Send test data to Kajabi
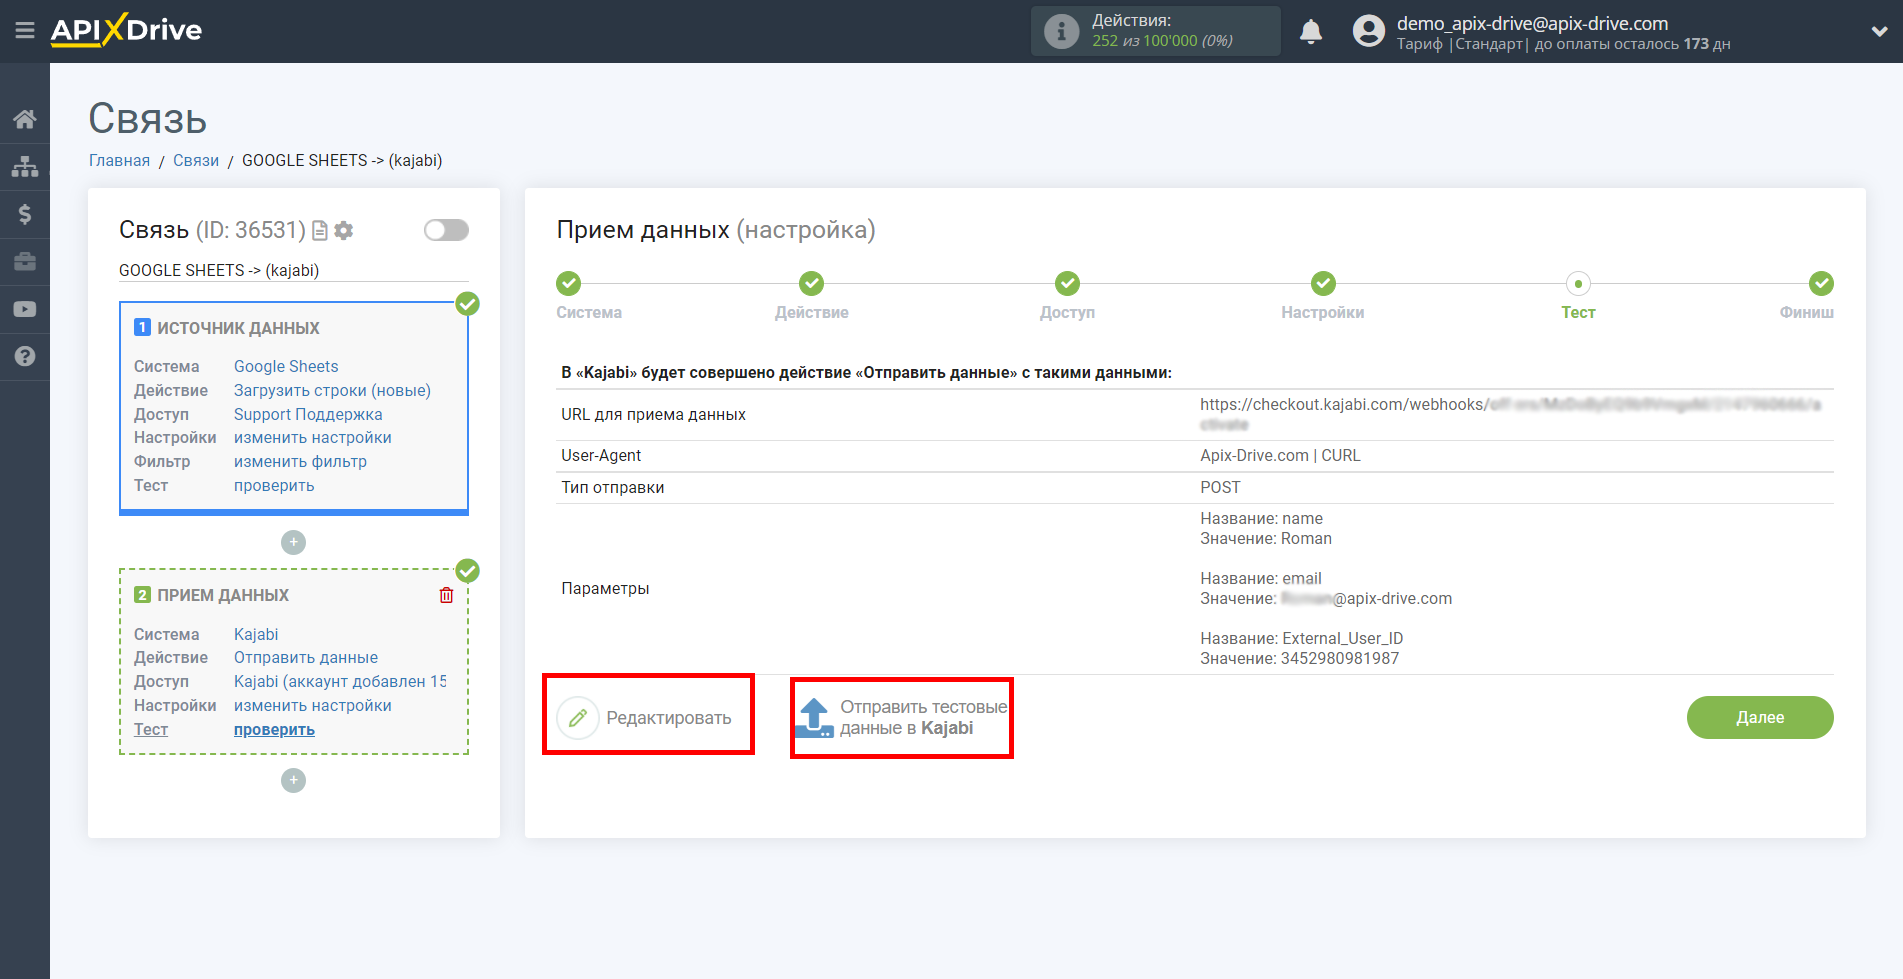This screenshot has height=979, width=1903. 902,718
